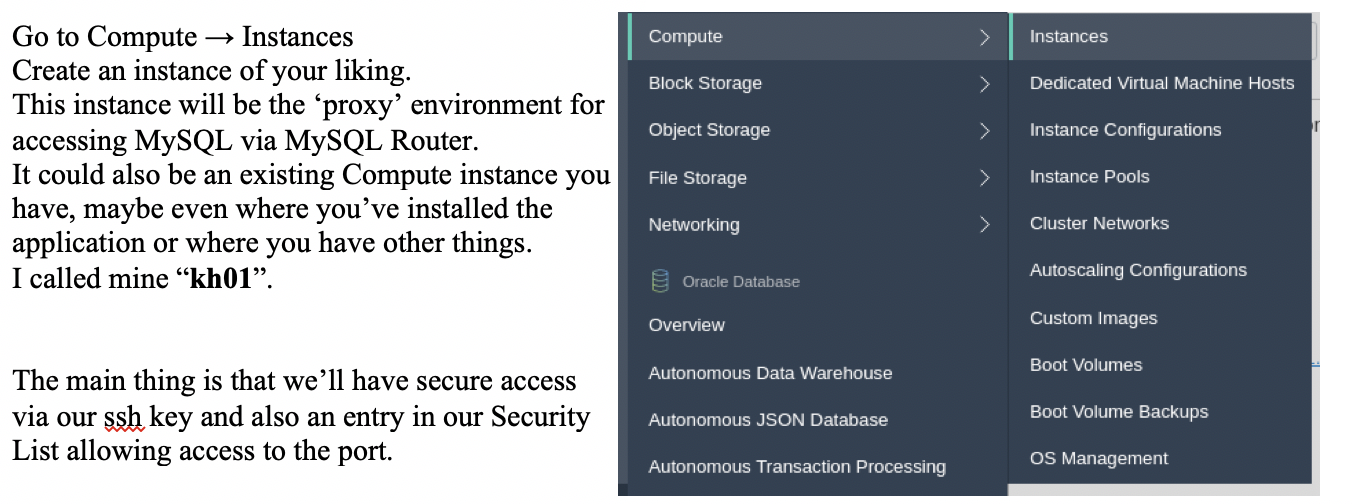1352x504 pixels.
Task: Go to Instance Pools
Action: pos(1089,177)
